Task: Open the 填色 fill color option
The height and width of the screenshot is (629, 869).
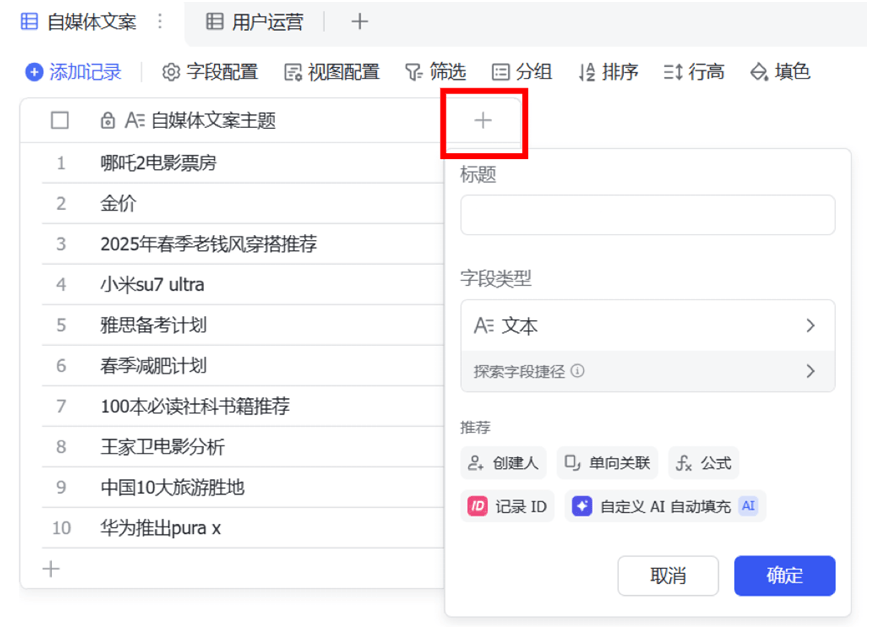Action: [x=780, y=72]
